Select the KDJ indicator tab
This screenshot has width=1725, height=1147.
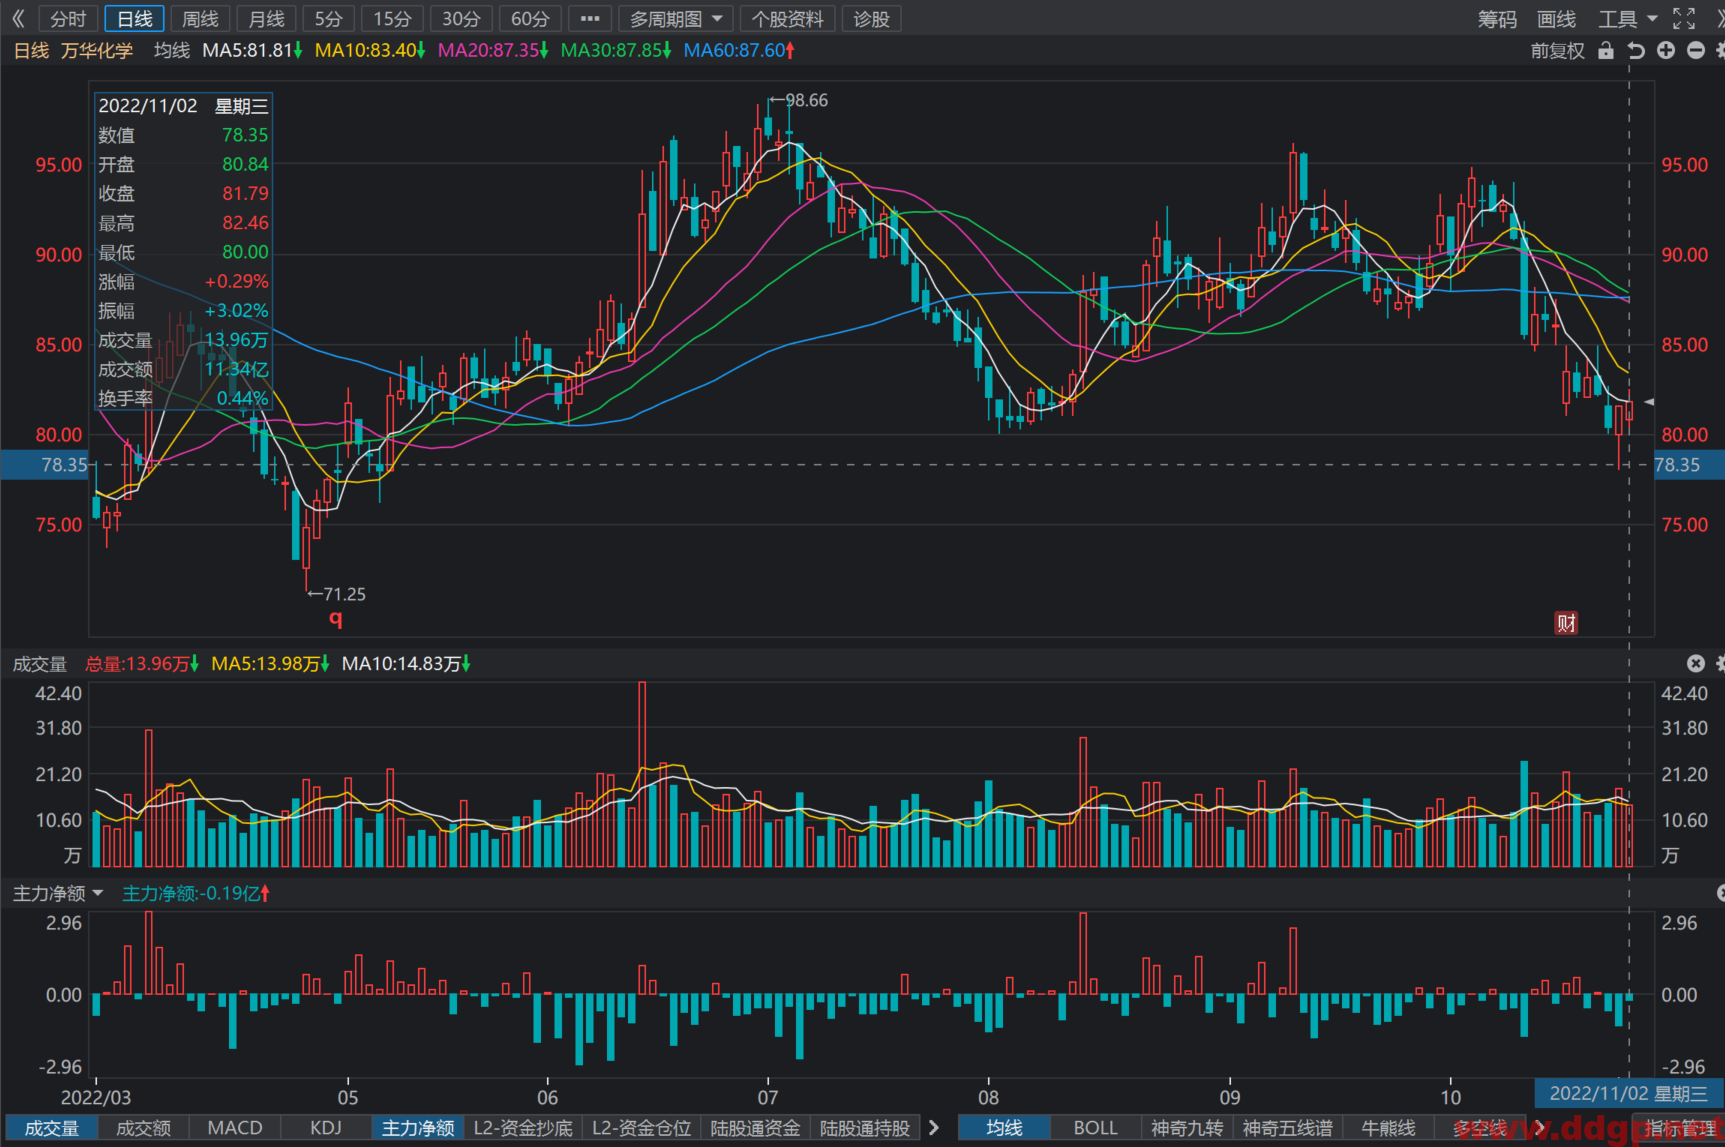[x=326, y=1128]
